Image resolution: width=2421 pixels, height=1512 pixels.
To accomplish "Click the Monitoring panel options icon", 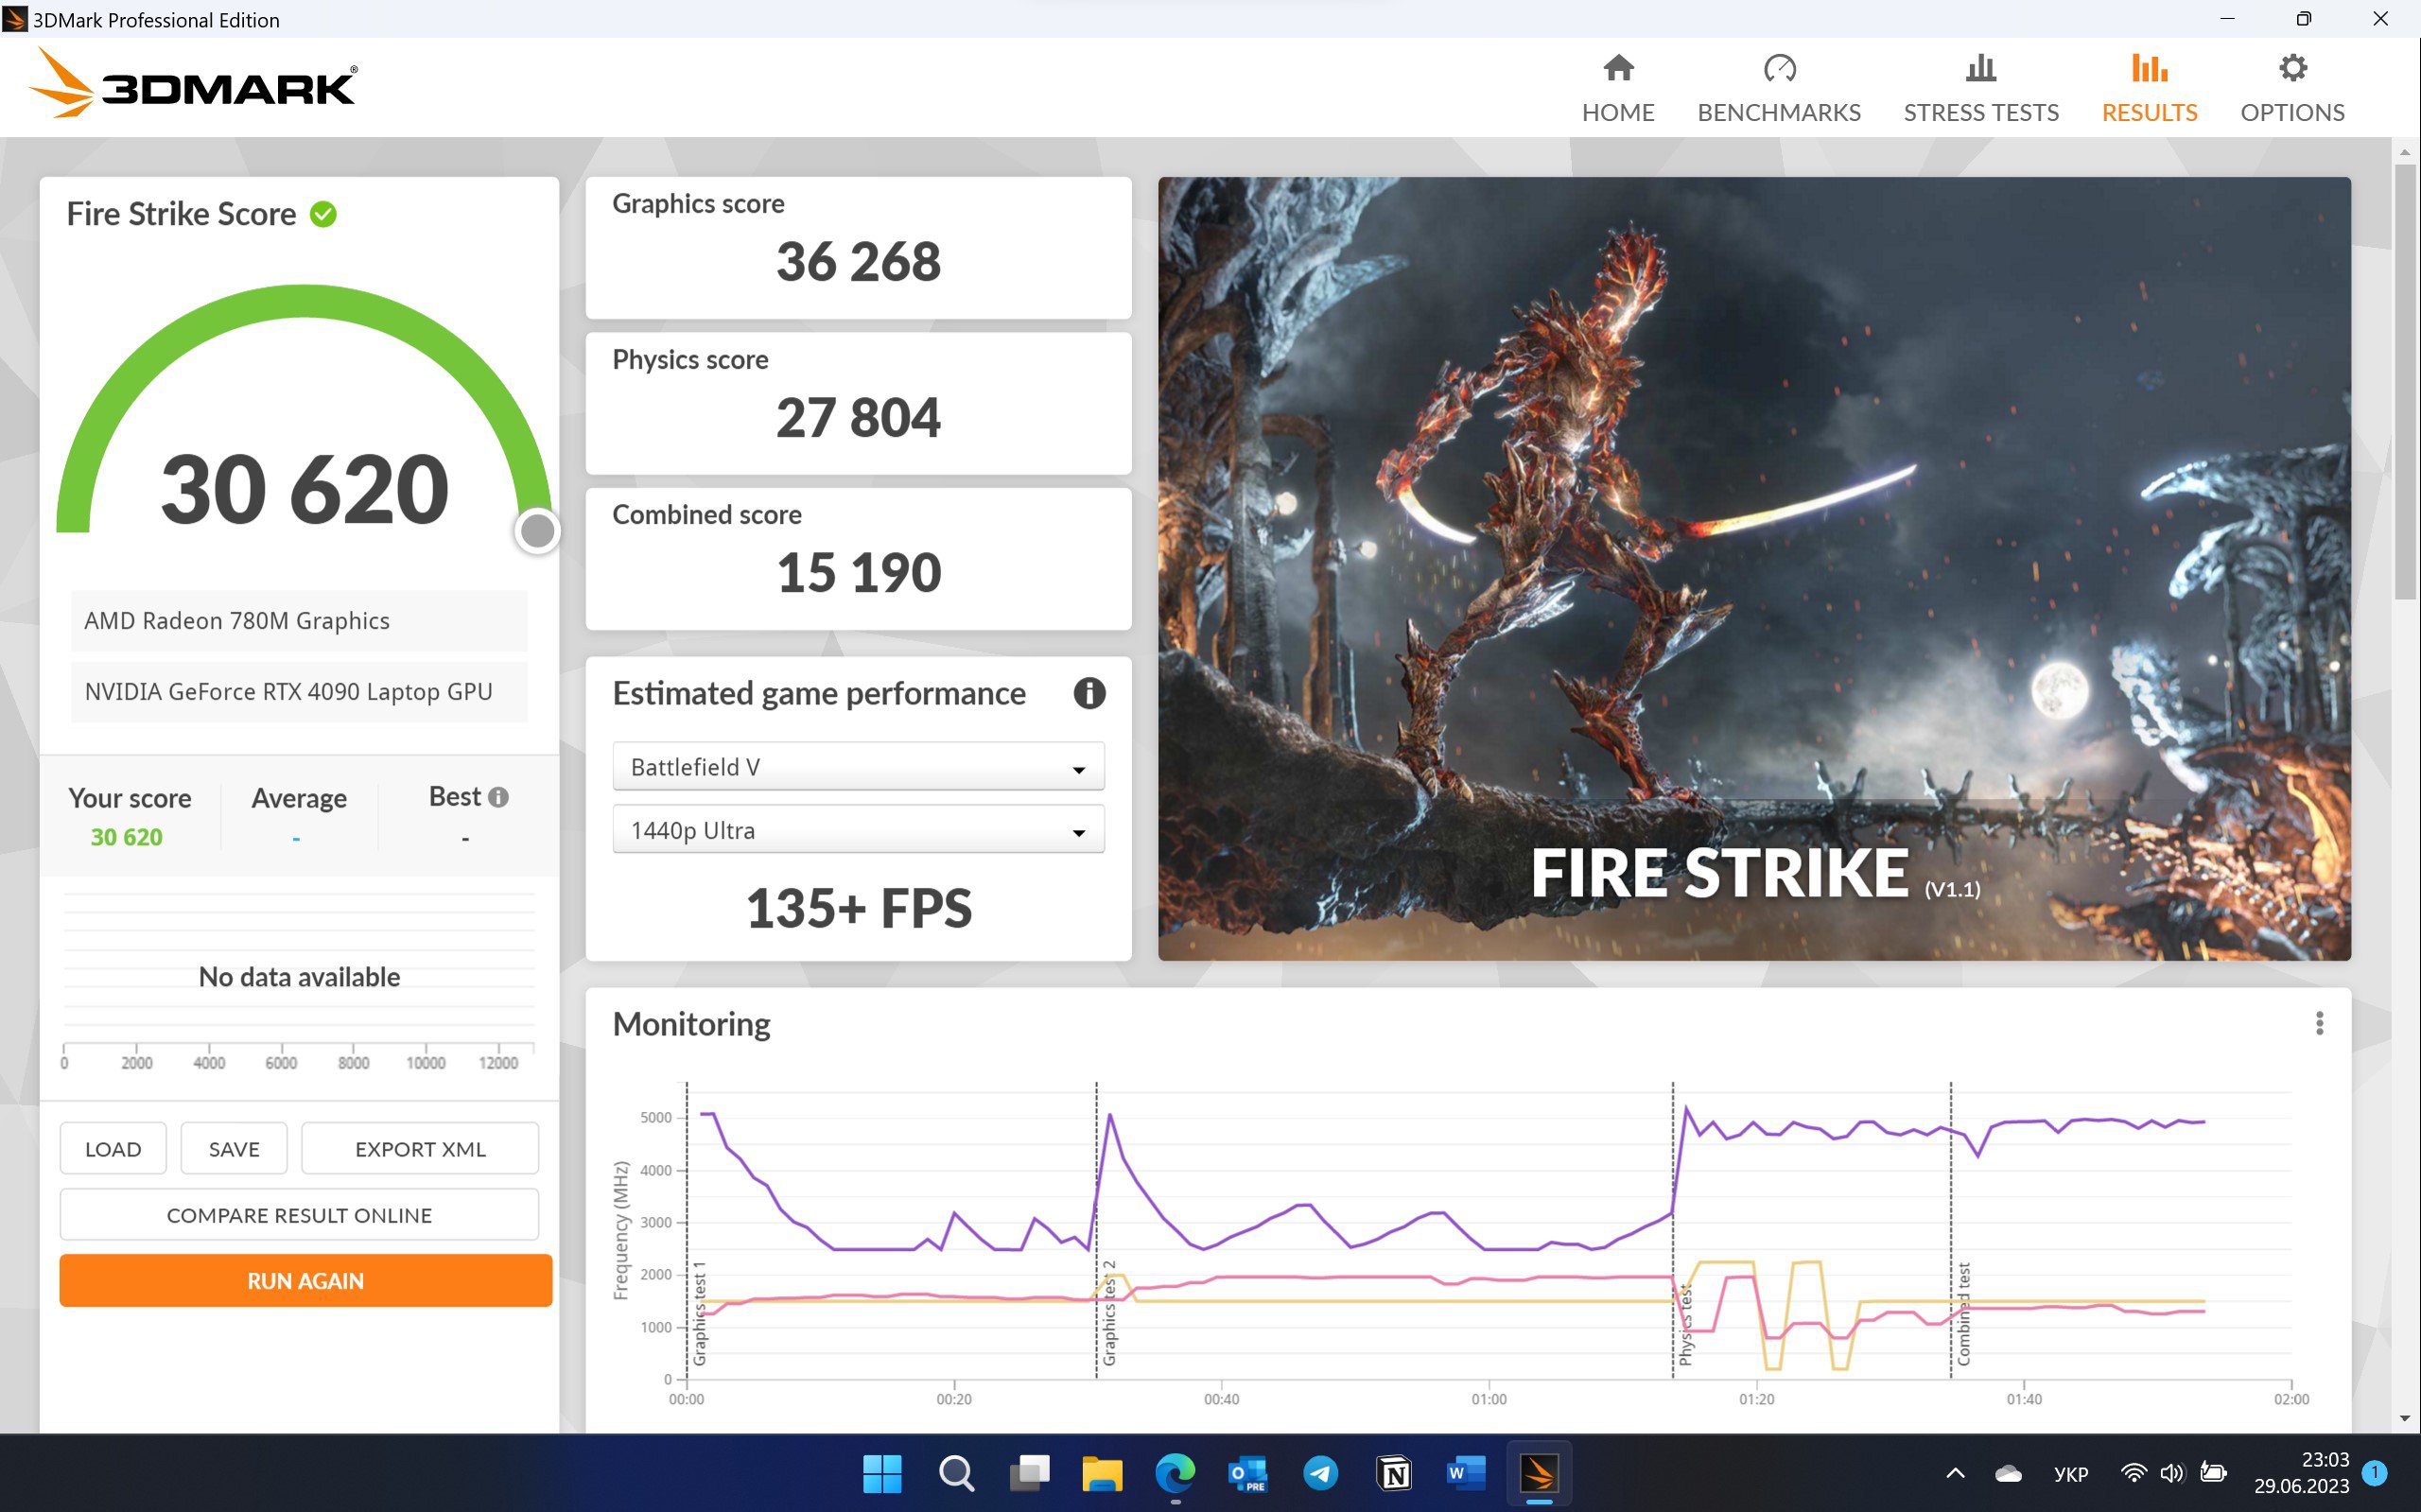I will pos(2320,1022).
